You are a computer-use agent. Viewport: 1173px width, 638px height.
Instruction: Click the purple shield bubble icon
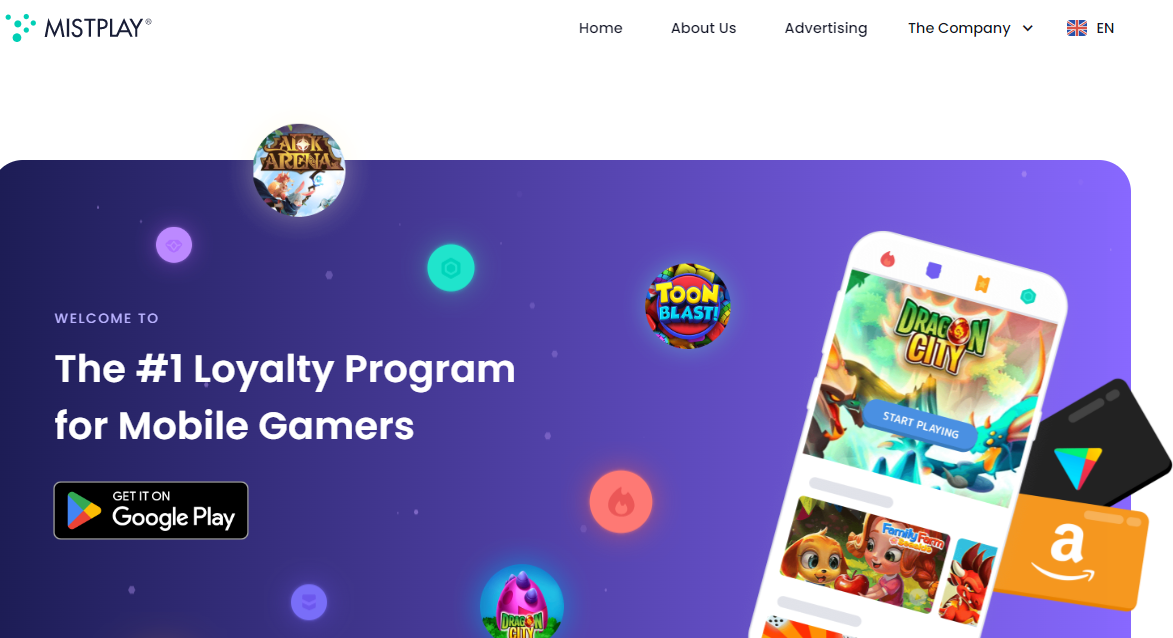(x=309, y=602)
